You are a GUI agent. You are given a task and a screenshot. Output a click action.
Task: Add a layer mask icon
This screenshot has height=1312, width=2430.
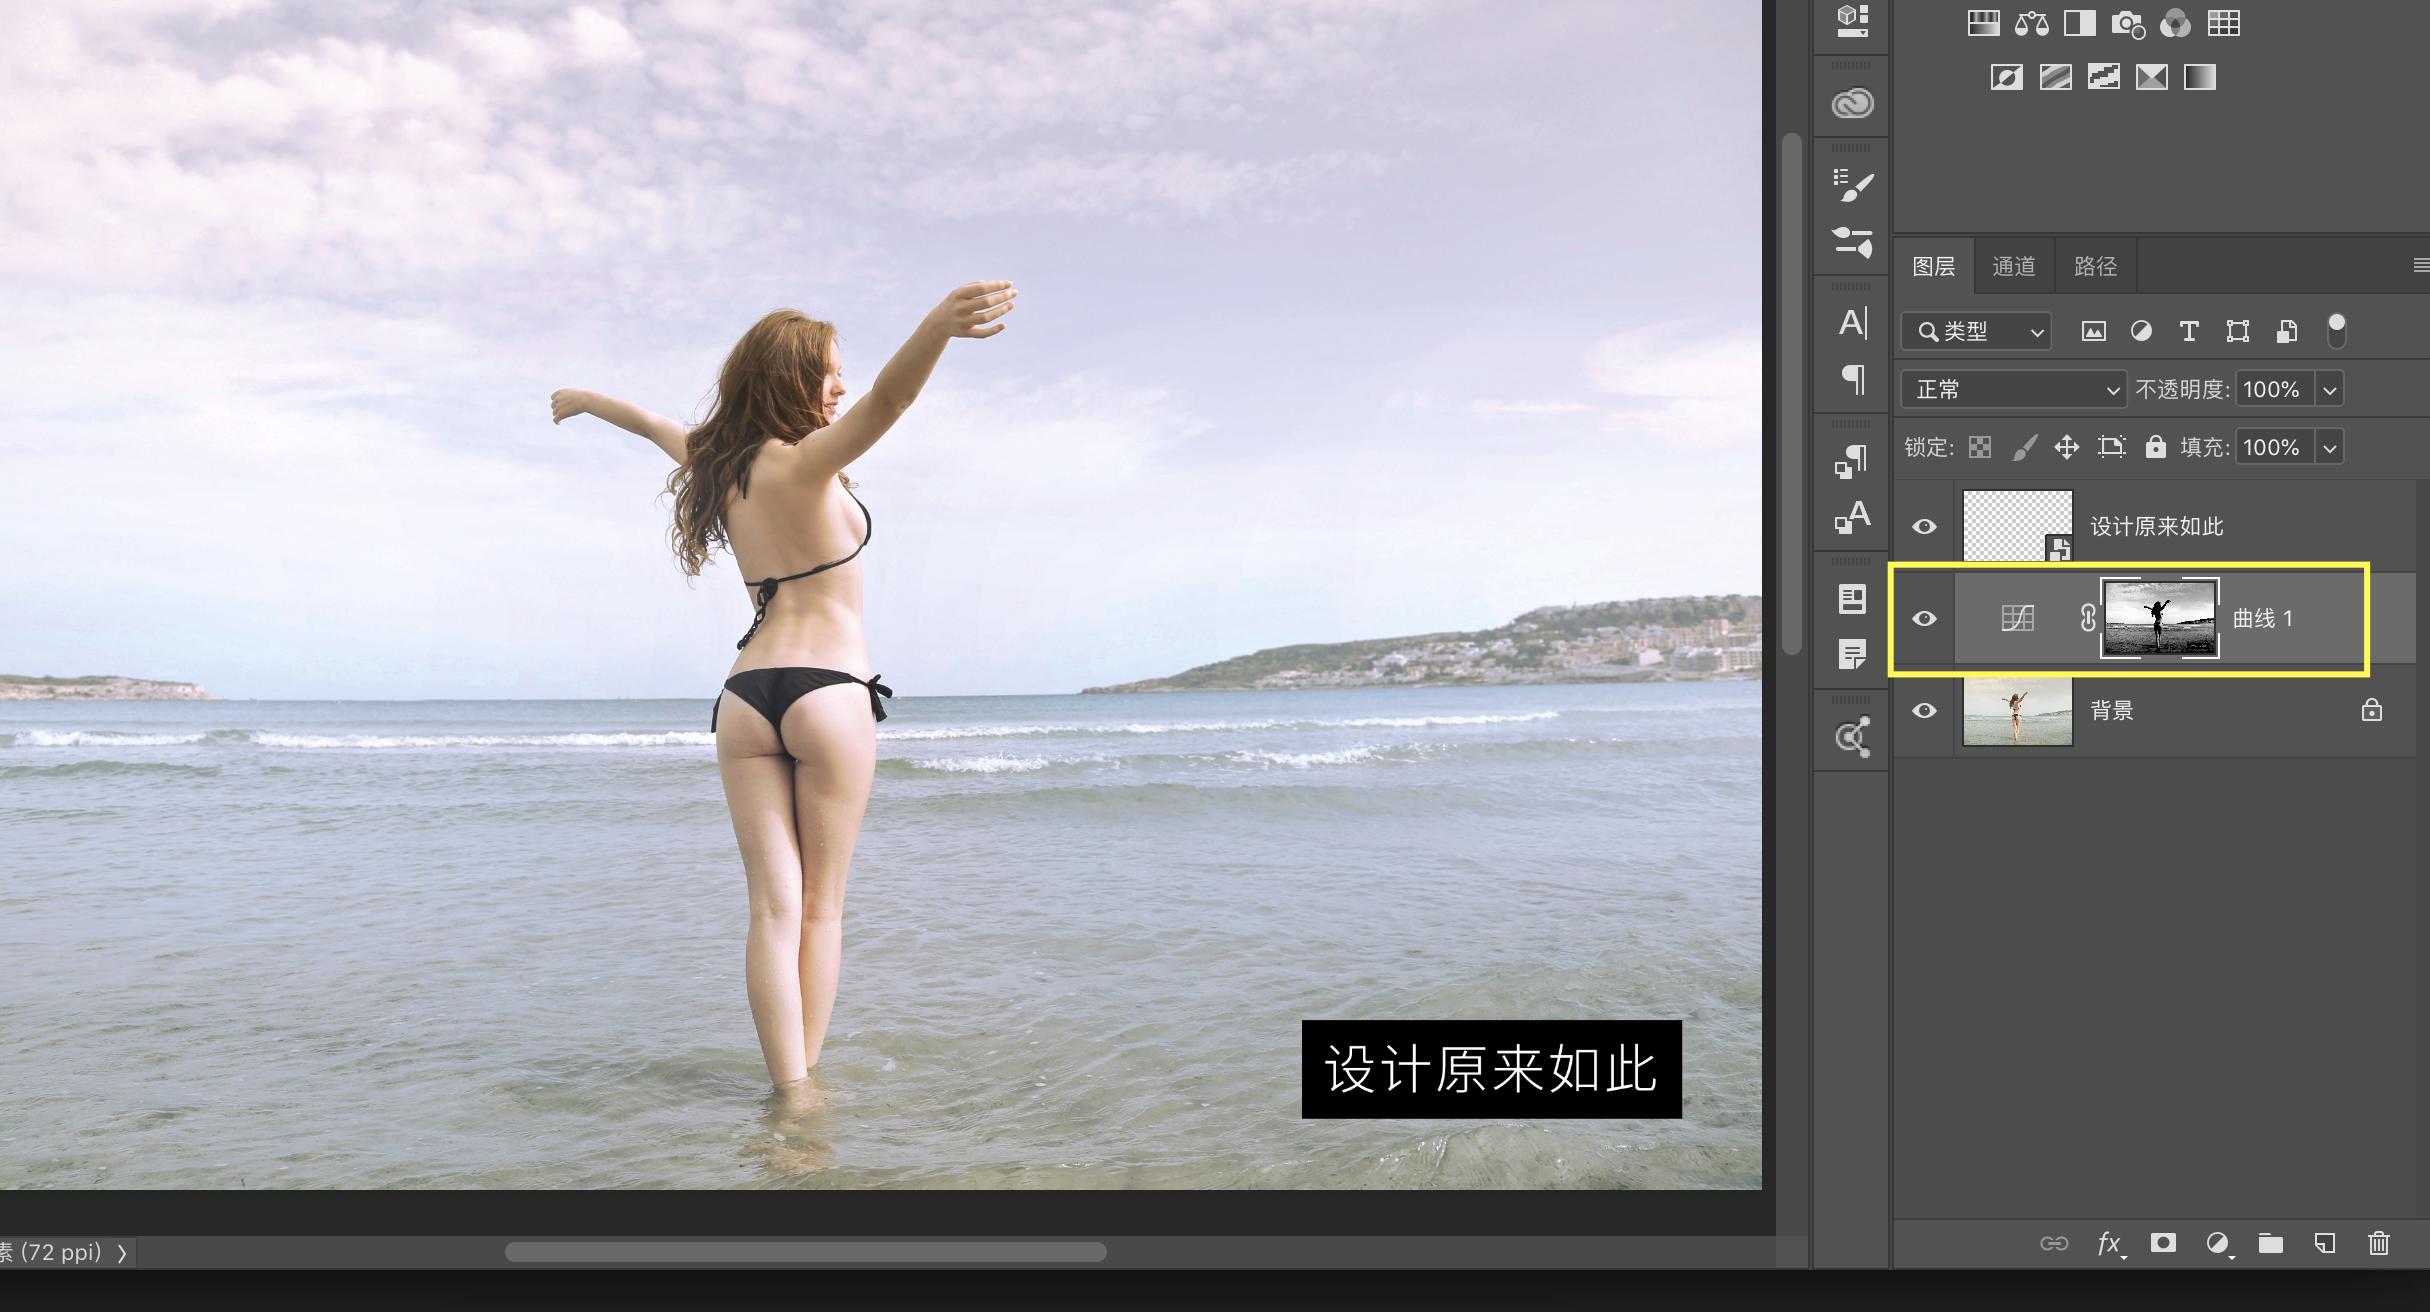click(x=2163, y=1243)
